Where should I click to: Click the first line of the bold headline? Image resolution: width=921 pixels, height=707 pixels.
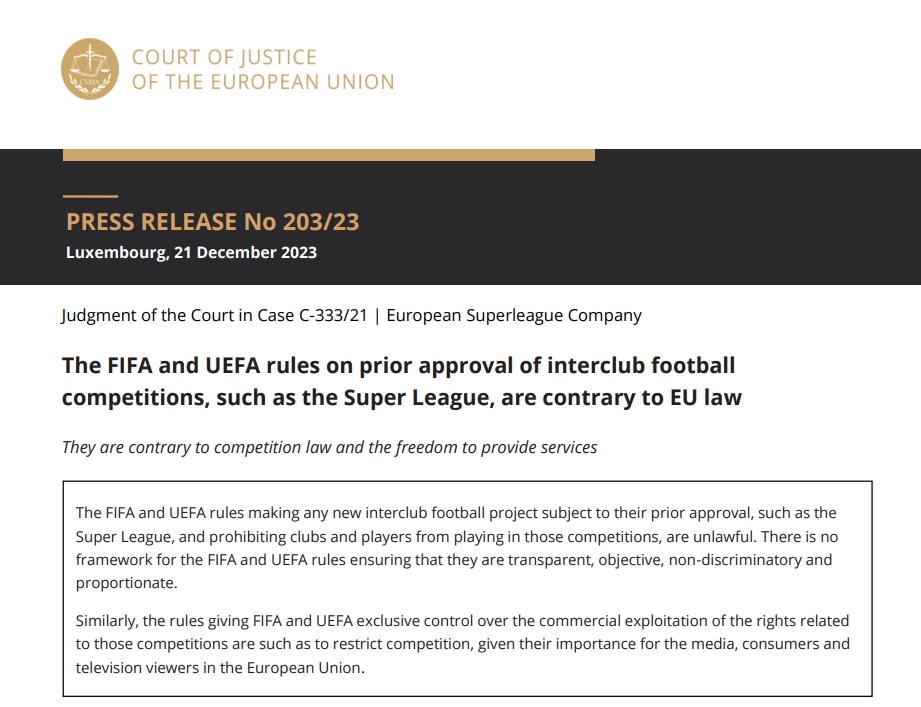coord(398,365)
